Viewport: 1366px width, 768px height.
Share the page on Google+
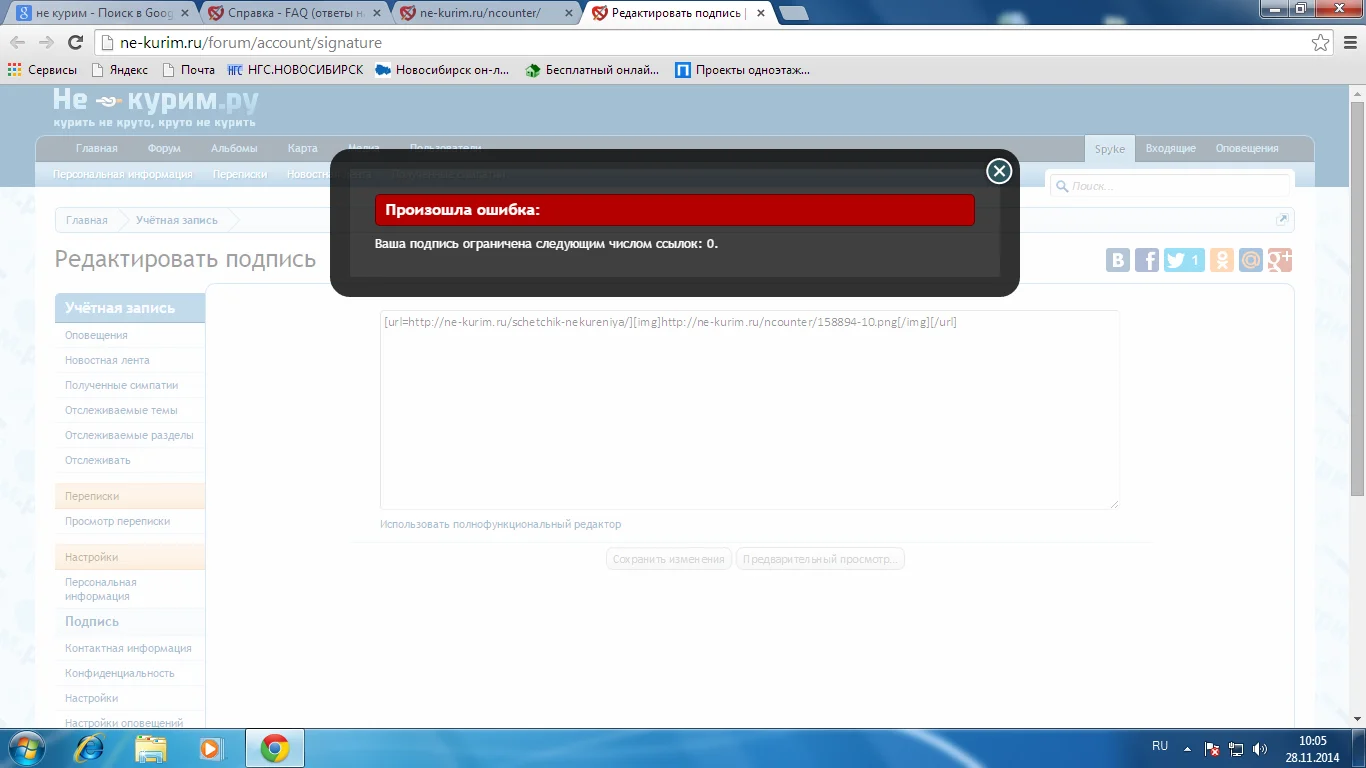point(1280,260)
